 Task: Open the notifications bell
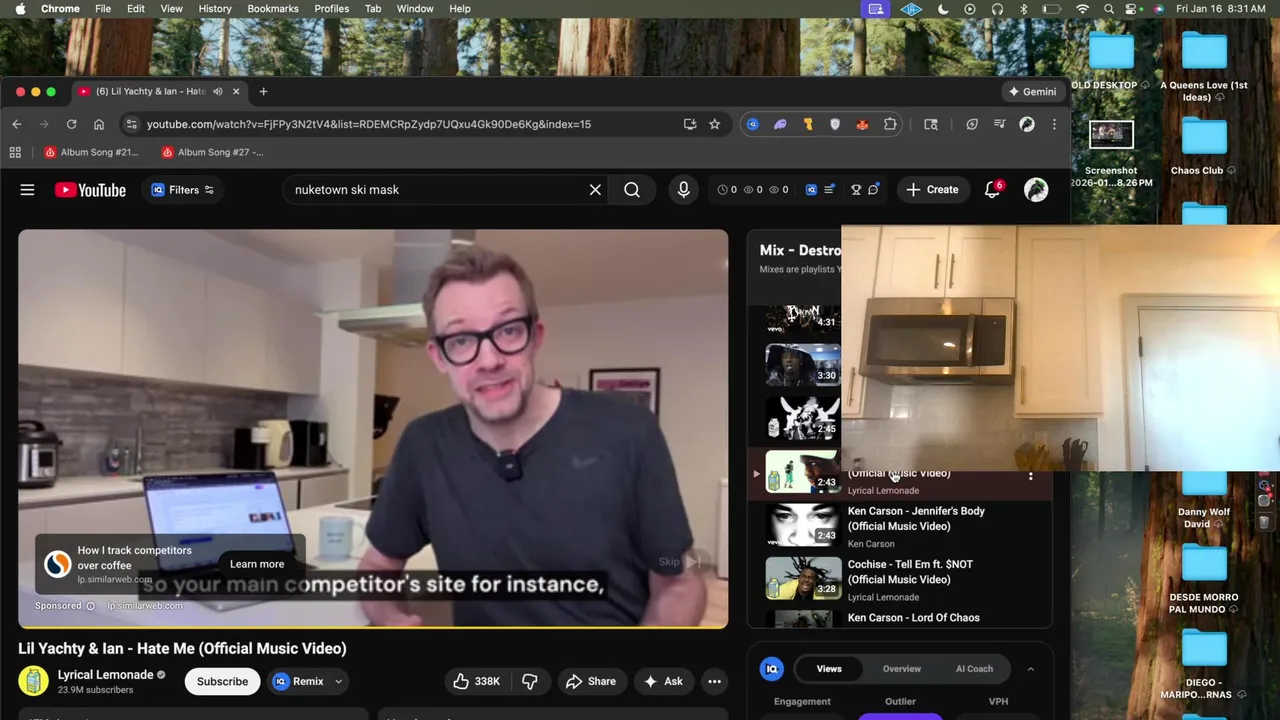coord(992,190)
